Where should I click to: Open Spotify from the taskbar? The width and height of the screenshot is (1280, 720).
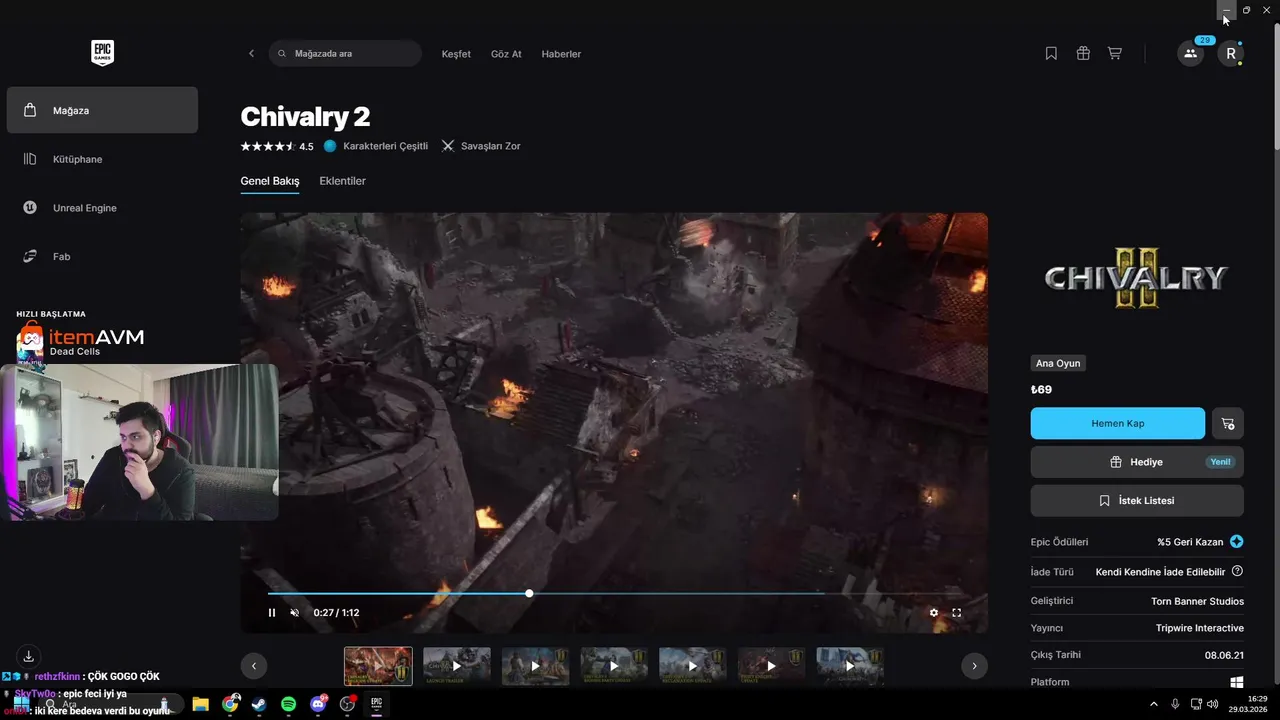coord(288,704)
